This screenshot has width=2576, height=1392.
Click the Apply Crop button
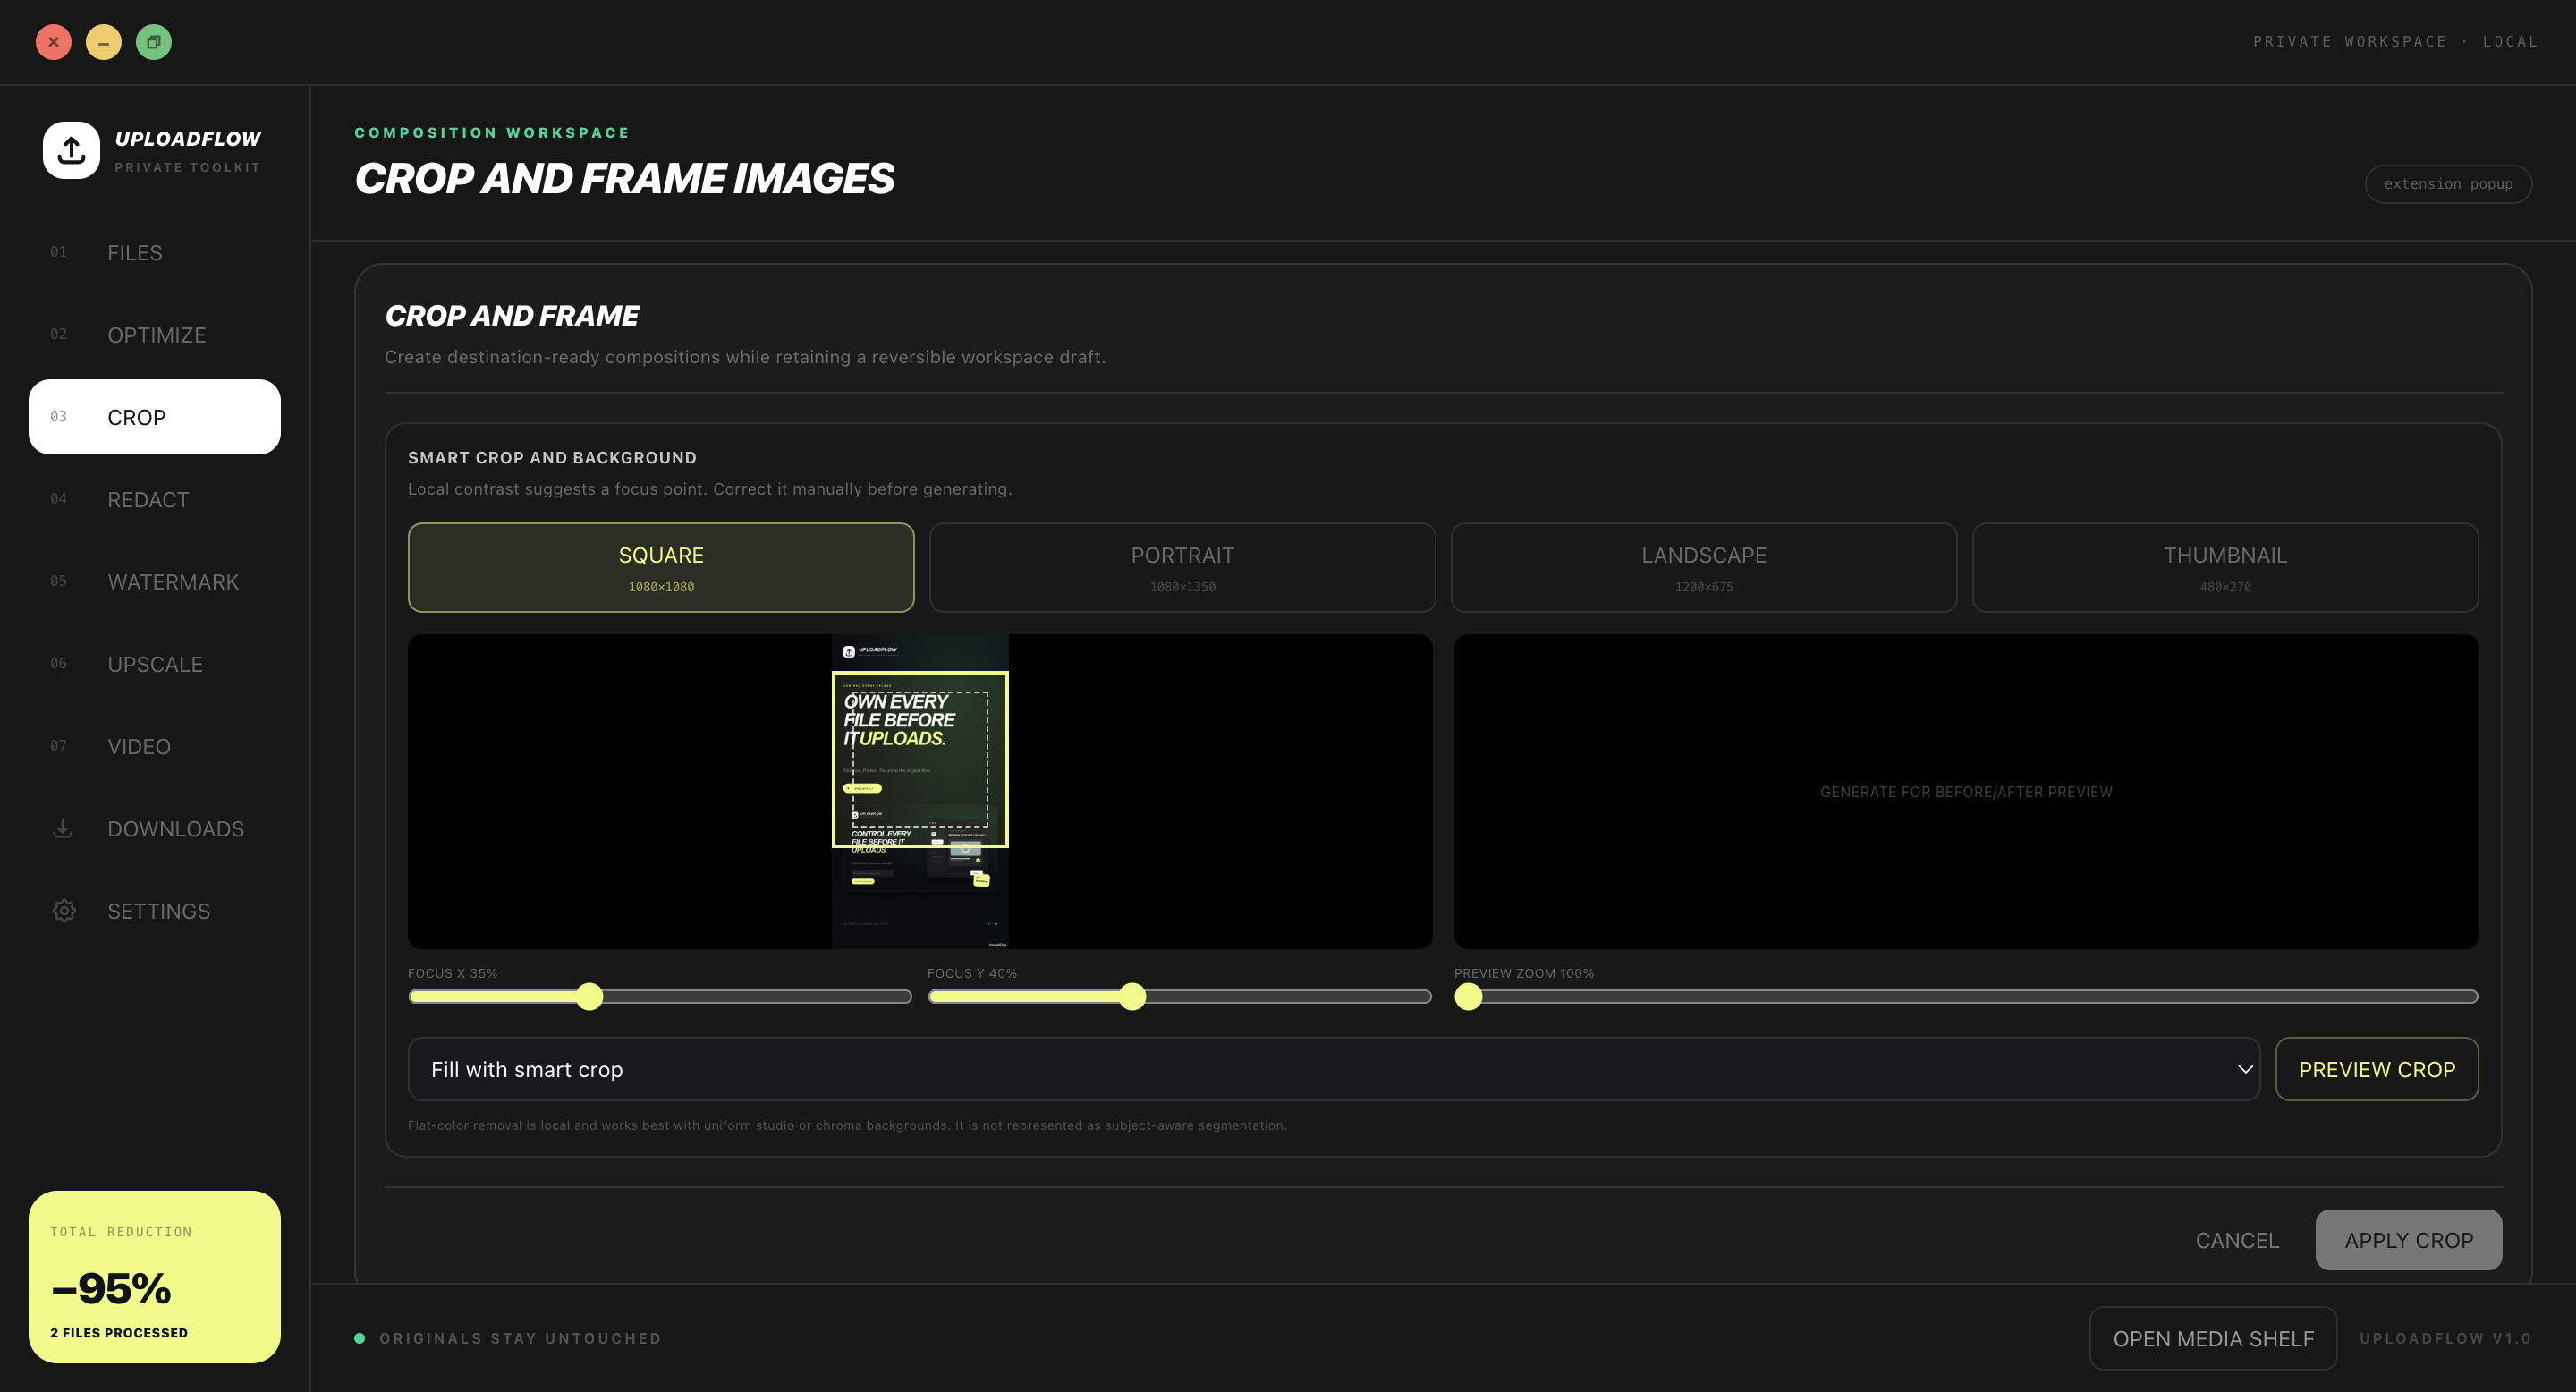tap(2408, 1240)
